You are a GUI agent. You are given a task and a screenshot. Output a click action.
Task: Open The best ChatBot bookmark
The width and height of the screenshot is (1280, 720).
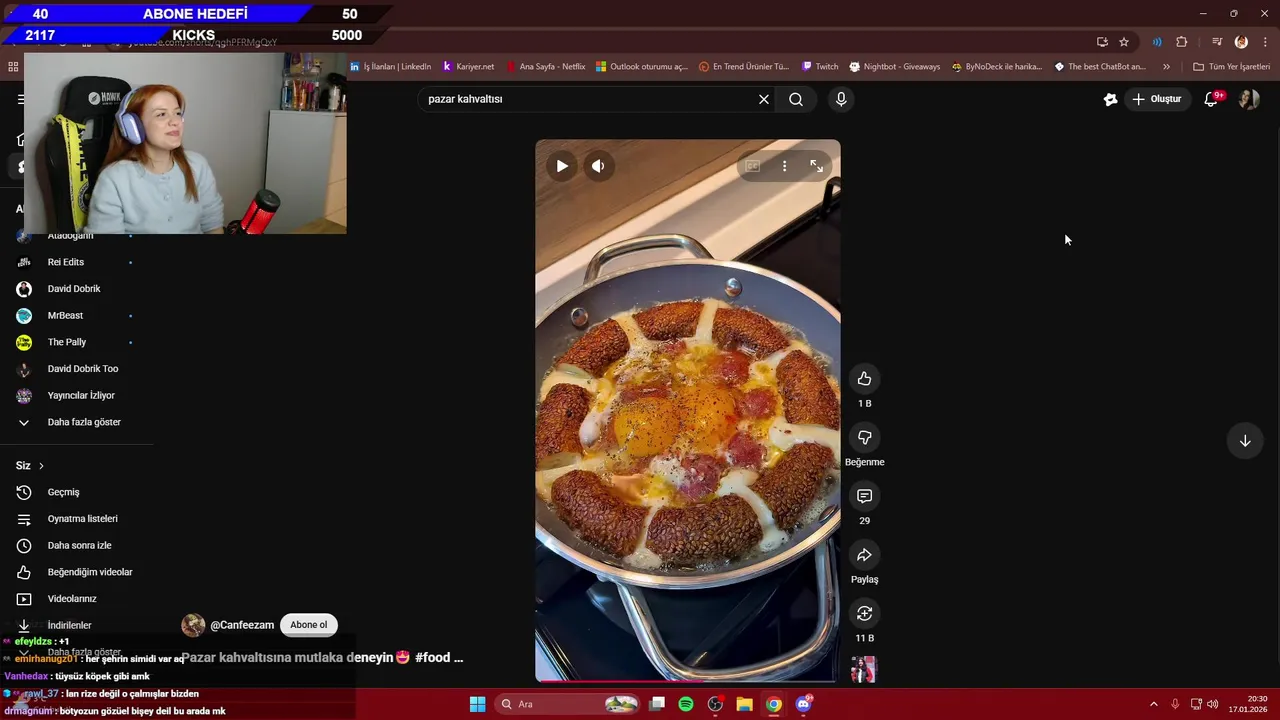(1100, 67)
